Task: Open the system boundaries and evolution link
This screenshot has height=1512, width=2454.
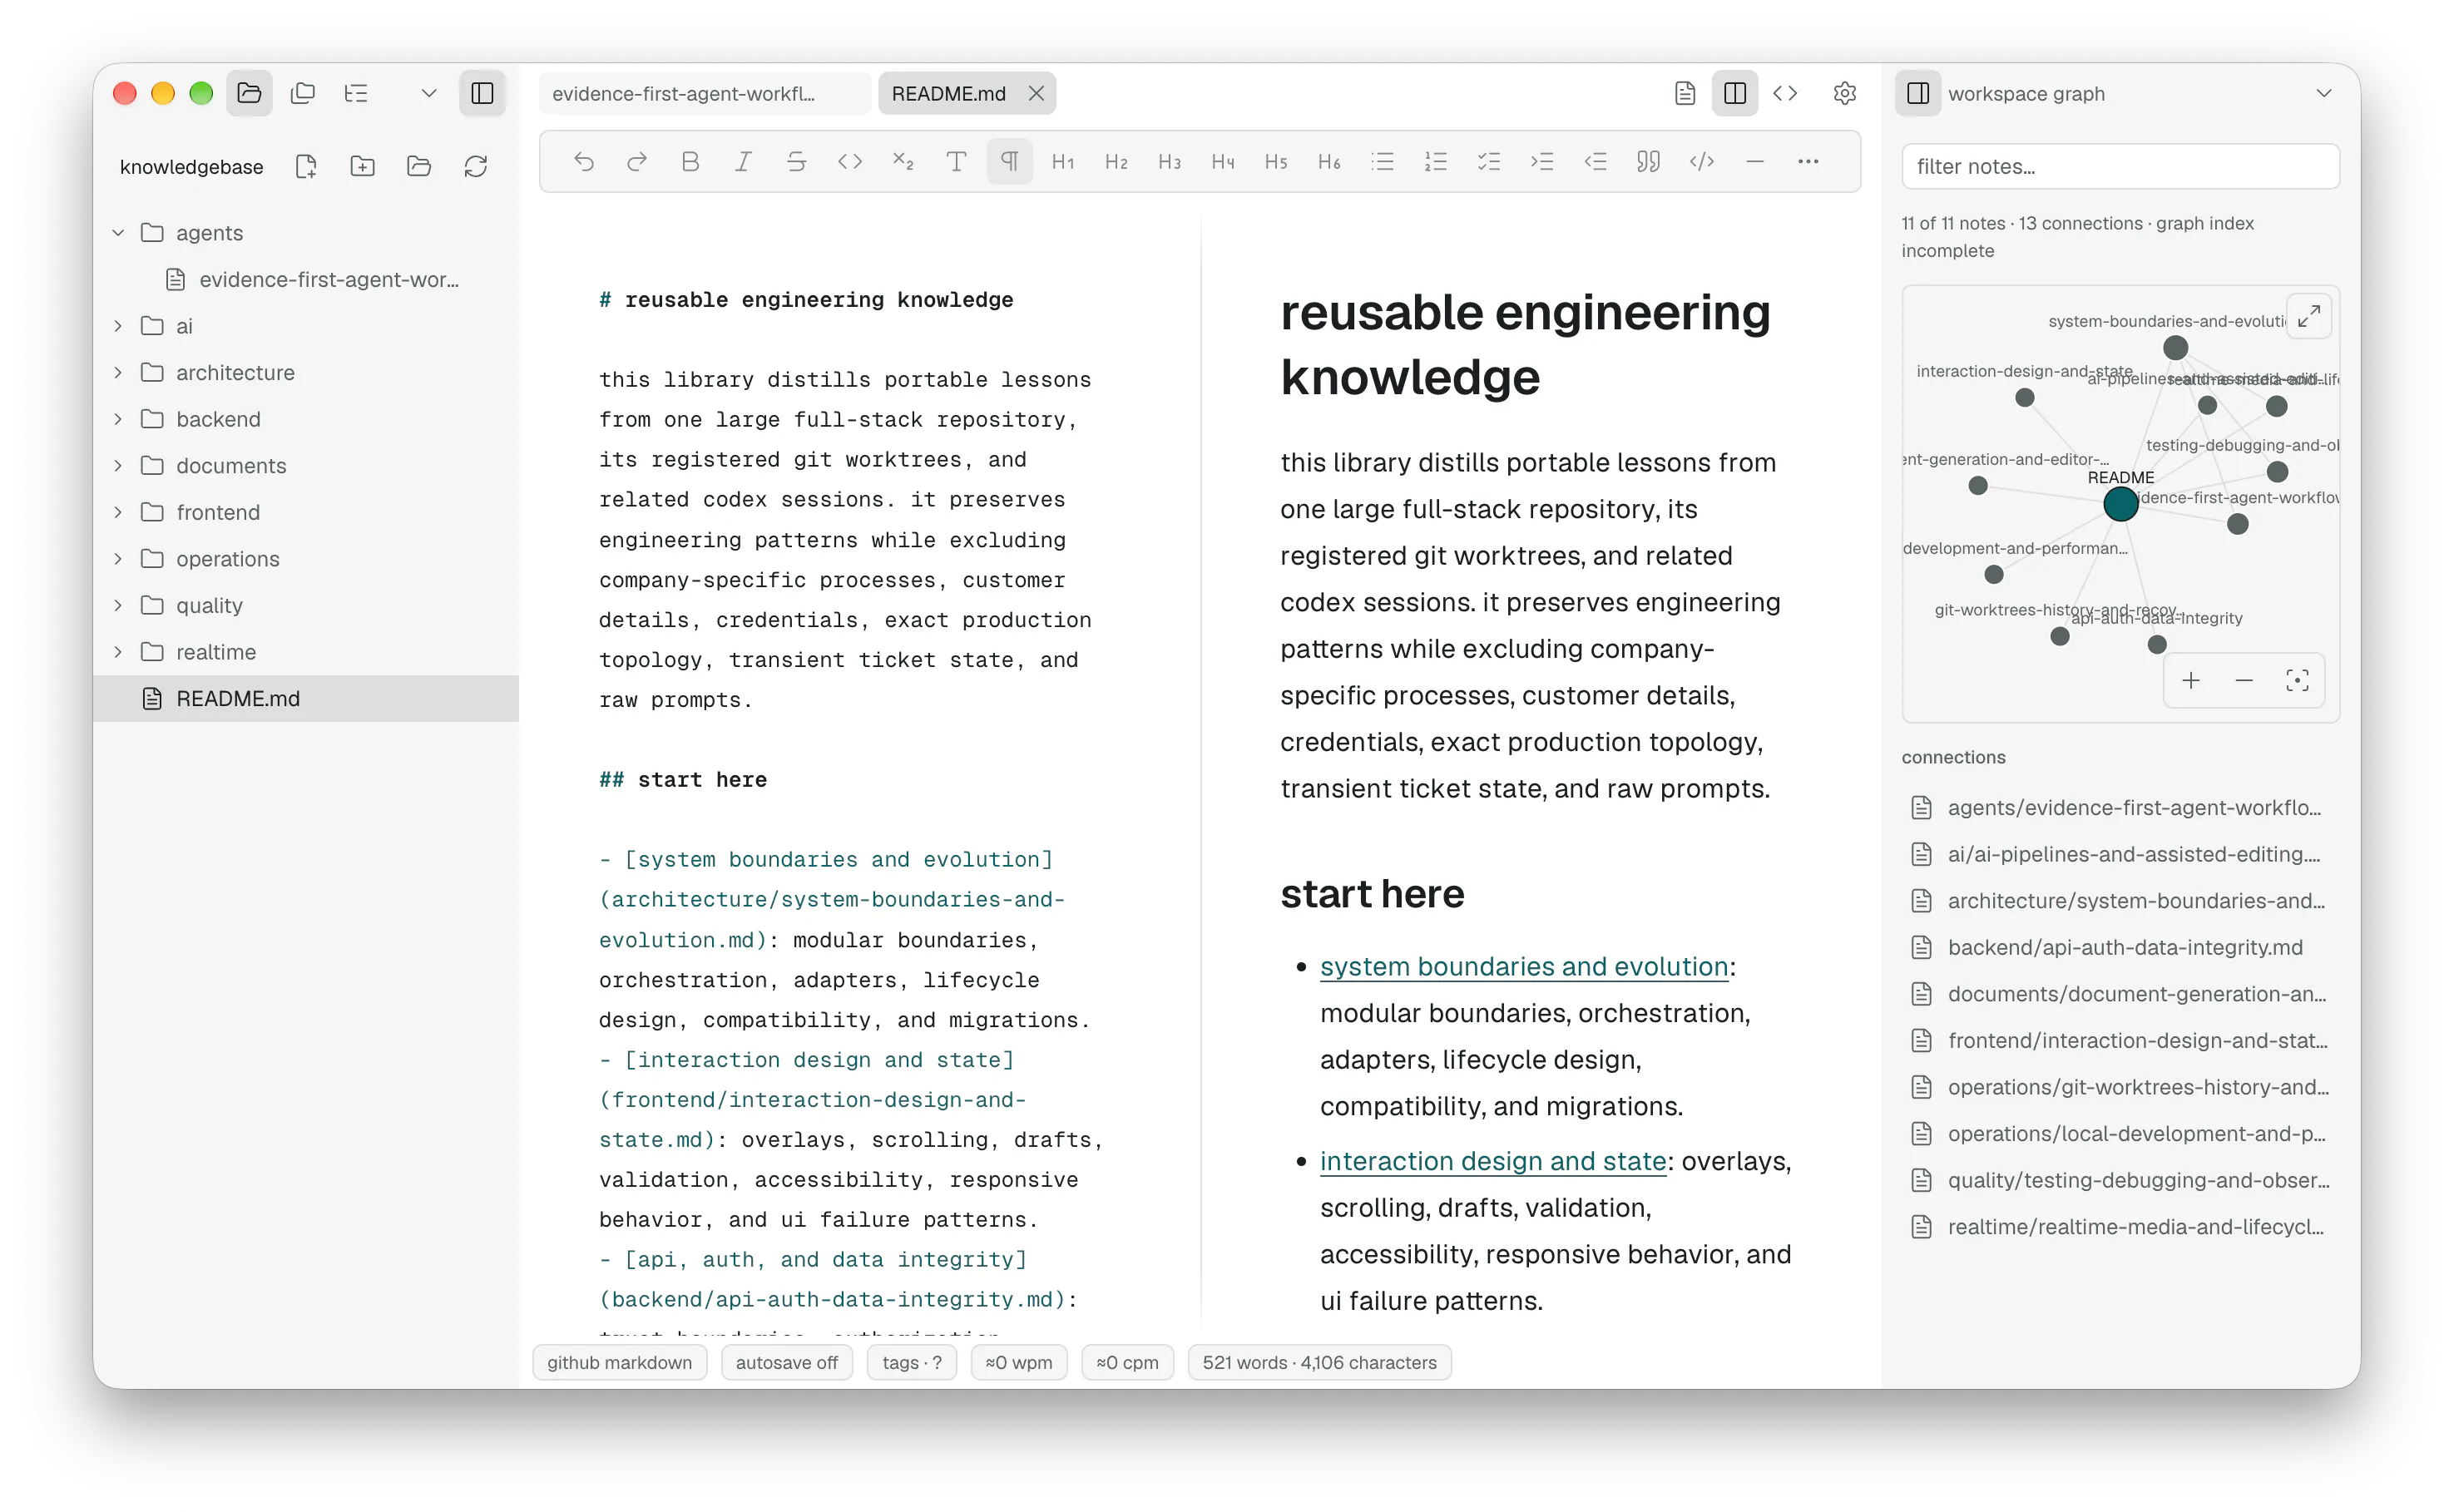Action: 1524,966
